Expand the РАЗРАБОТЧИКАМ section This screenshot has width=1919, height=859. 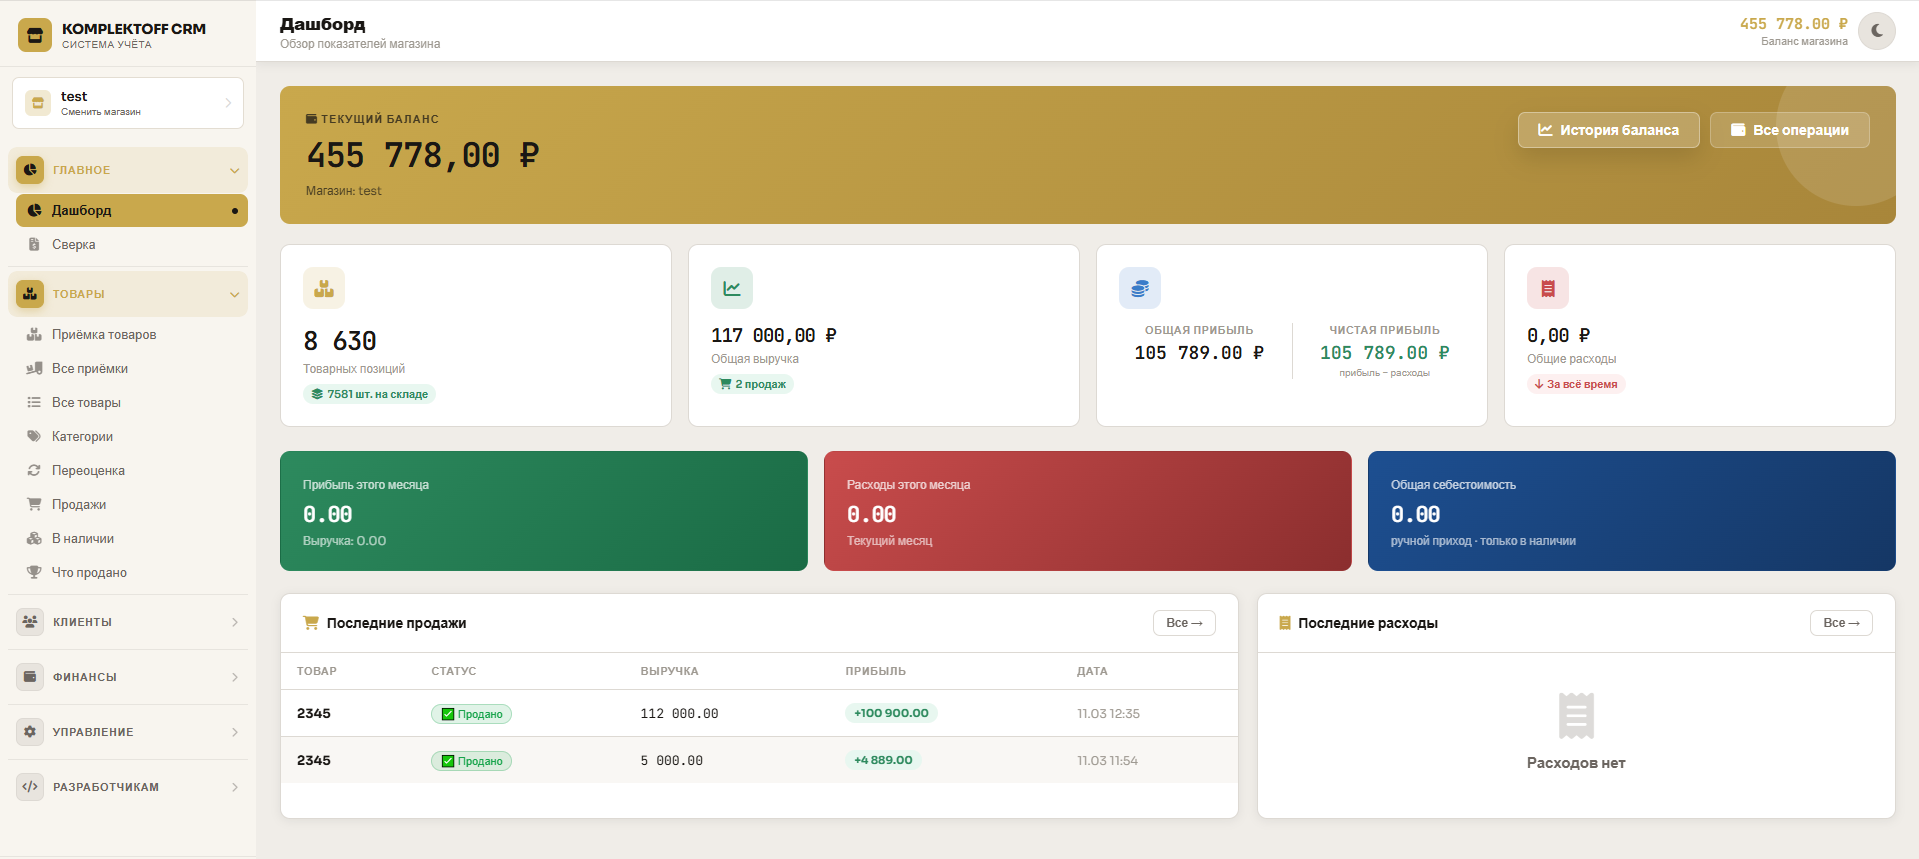tap(128, 787)
